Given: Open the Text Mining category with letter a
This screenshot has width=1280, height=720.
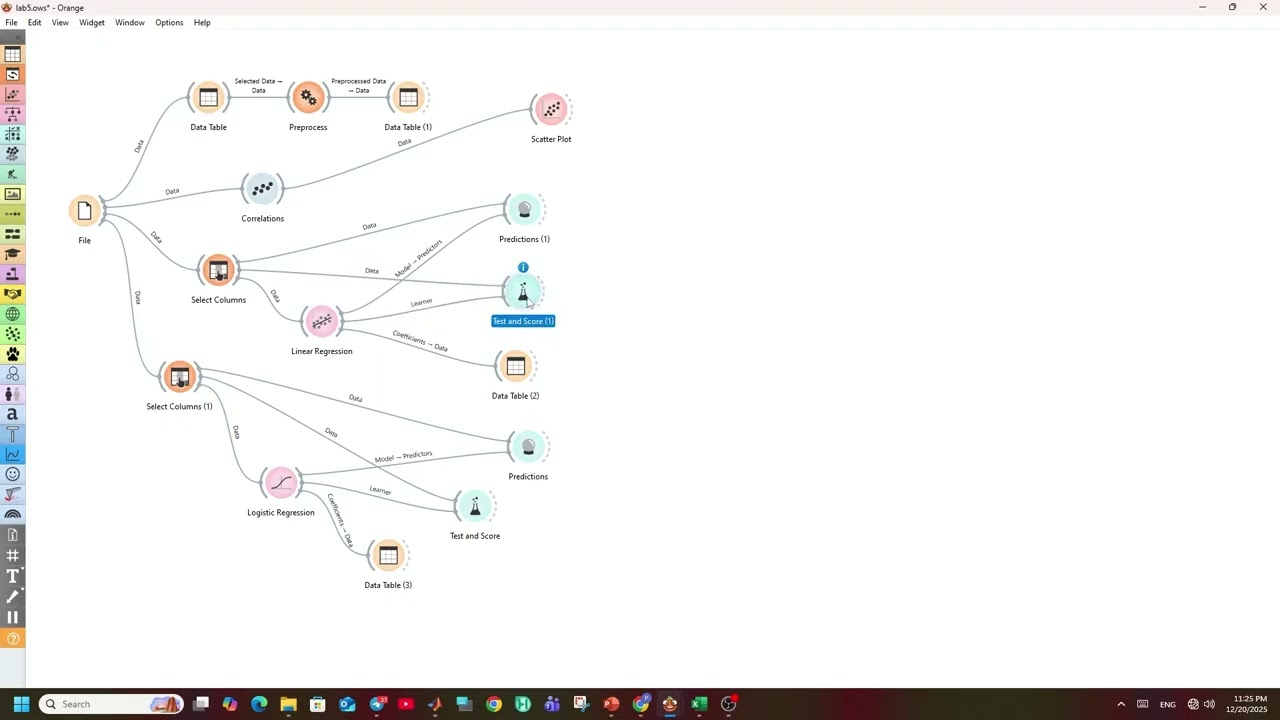Looking at the screenshot, I should (x=13, y=415).
